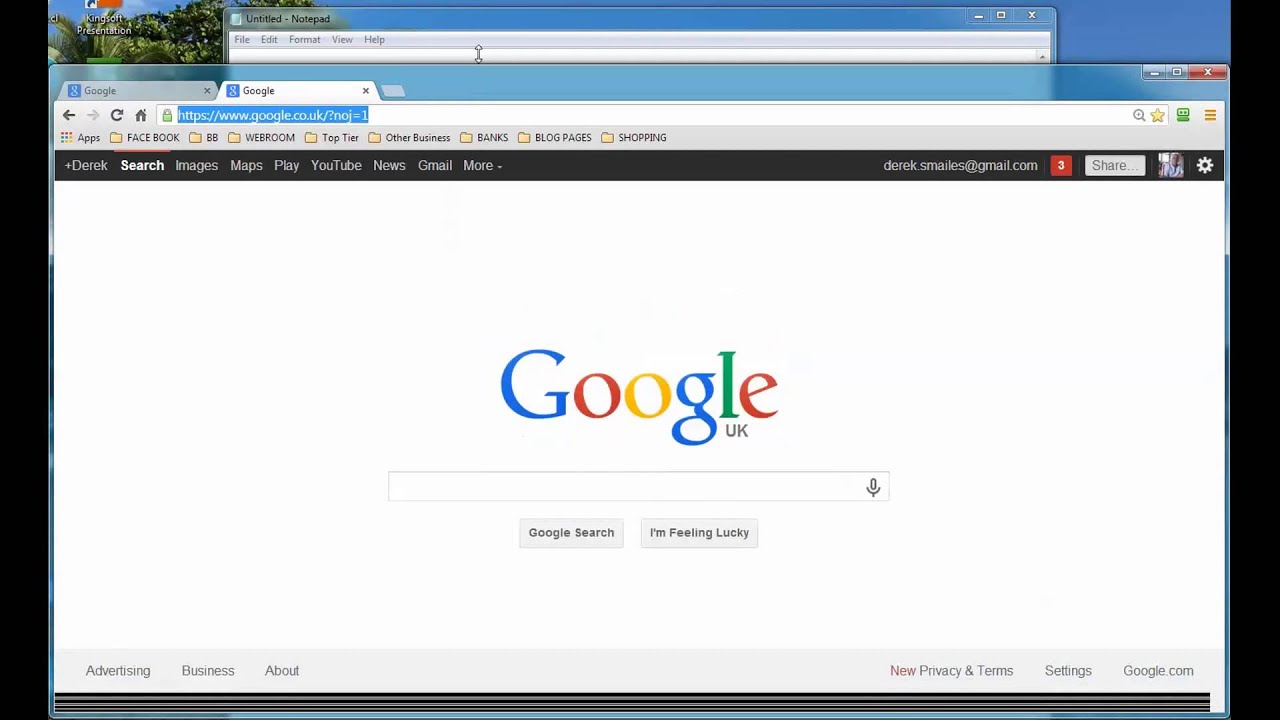View the red 3 notifications badge
The height and width of the screenshot is (720, 1280).
pos(1061,166)
